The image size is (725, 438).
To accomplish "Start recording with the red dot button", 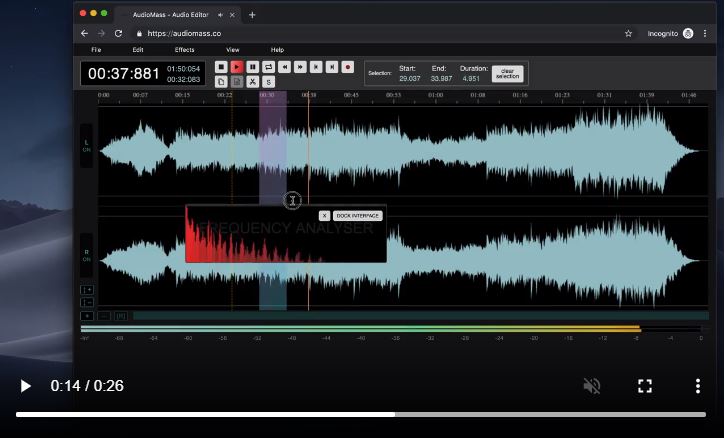I will (x=348, y=67).
